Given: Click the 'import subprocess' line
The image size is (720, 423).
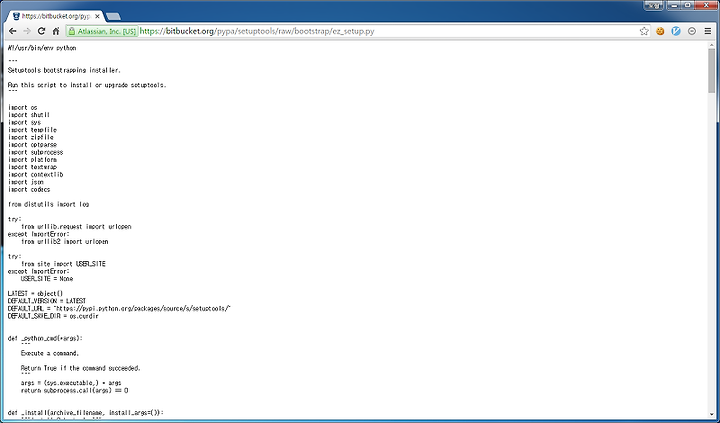Looking at the screenshot, I should click(35, 152).
